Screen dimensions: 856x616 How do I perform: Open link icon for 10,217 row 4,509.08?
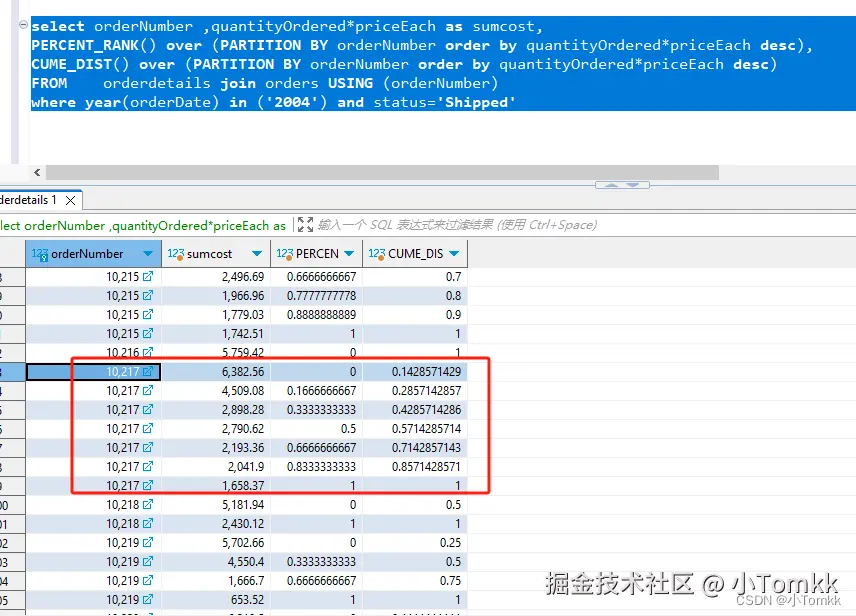pyautogui.click(x=148, y=390)
